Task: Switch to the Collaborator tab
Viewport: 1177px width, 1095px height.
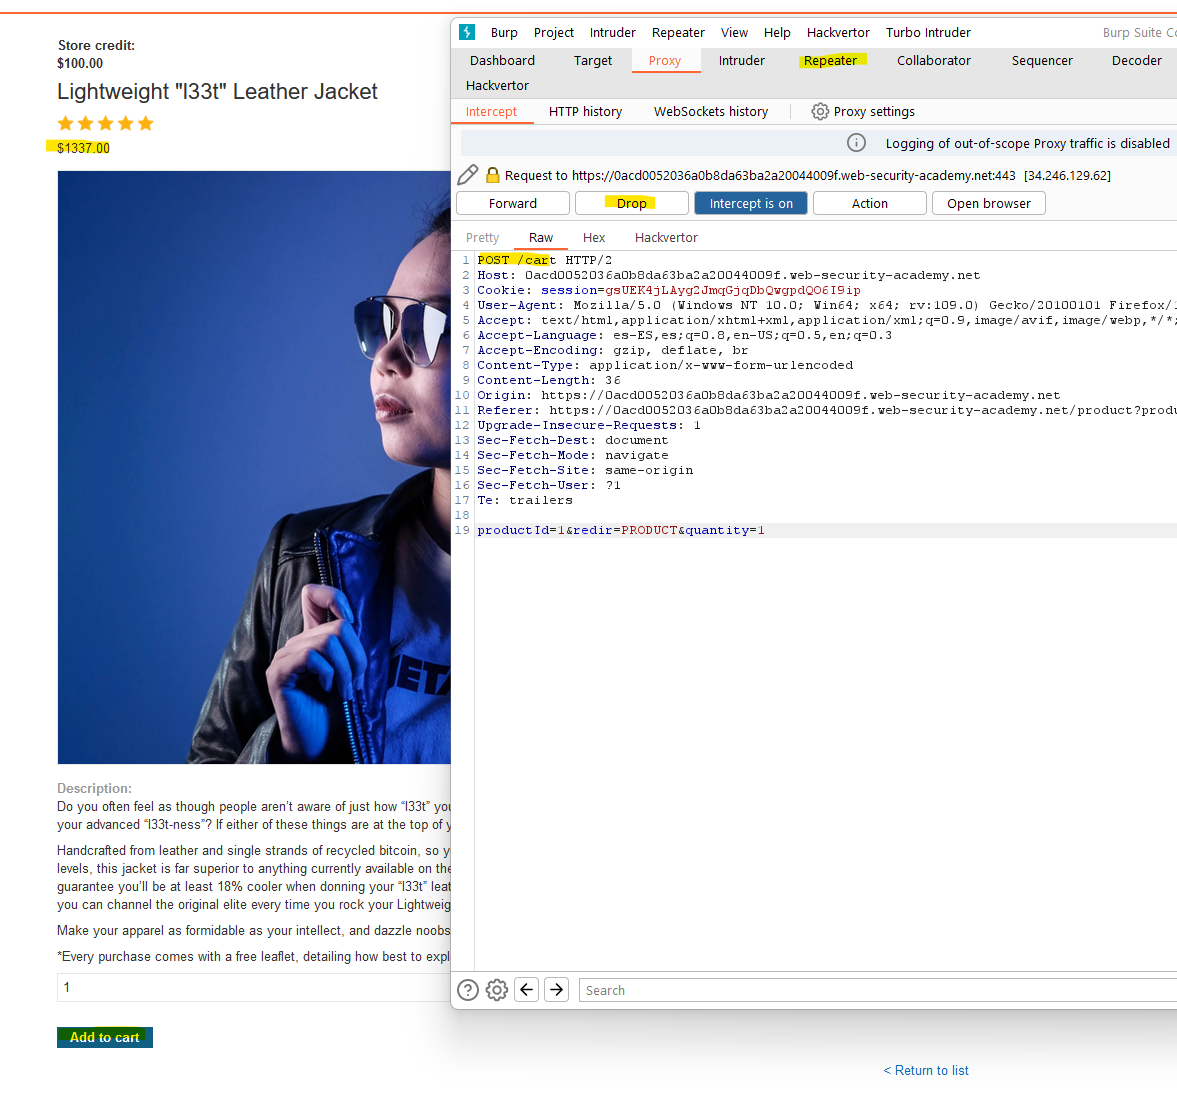Action: 934,61
